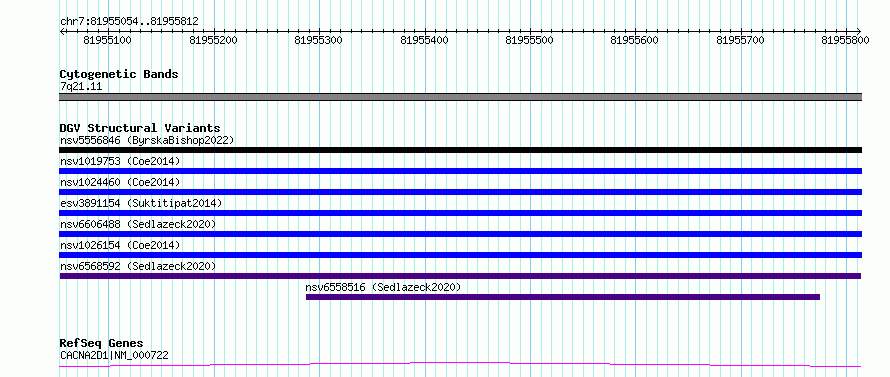Viewport: 890px width, 377px height.
Task: Open variant nsv5556846 (ByrskaBishop2022) label
Action: click(x=147, y=140)
